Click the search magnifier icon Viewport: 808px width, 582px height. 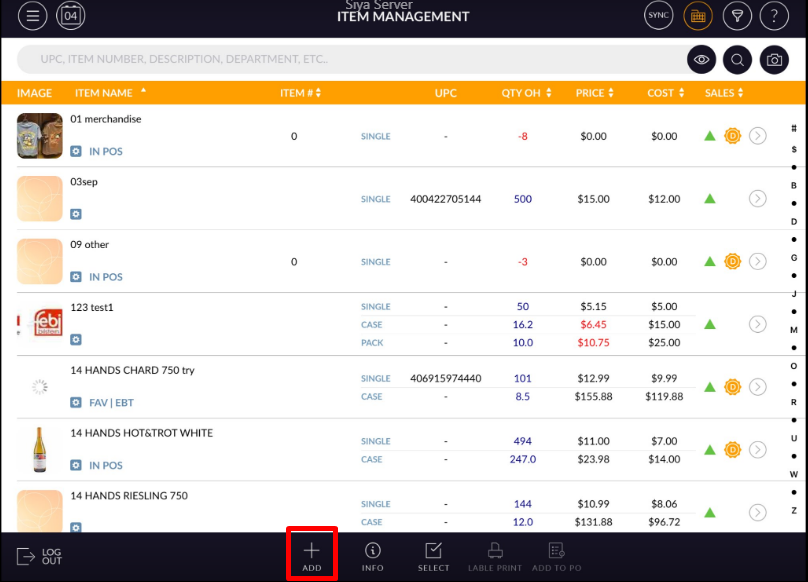pos(738,60)
